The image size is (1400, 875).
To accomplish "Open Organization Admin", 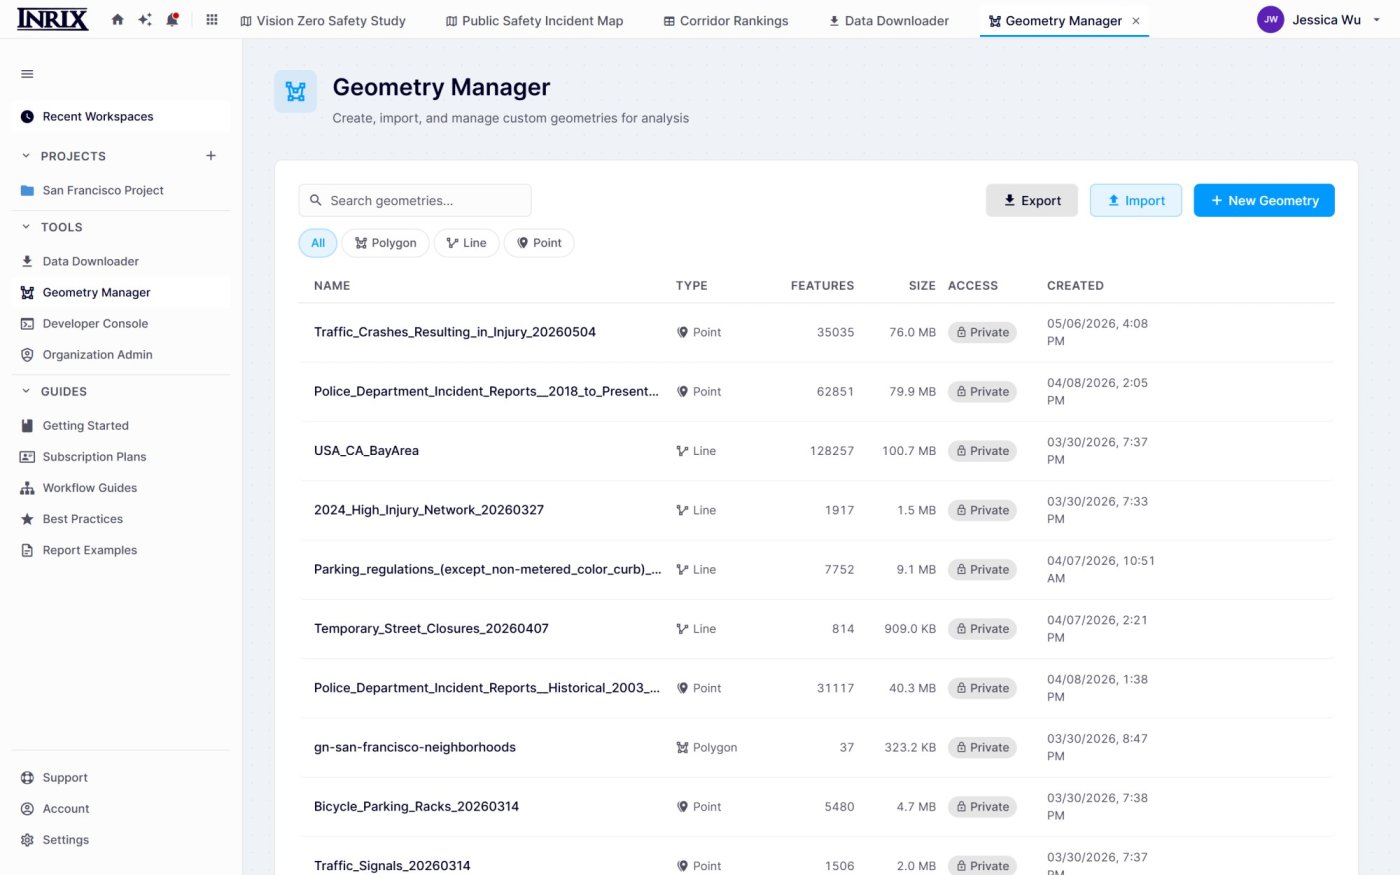I will click(121, 354).
